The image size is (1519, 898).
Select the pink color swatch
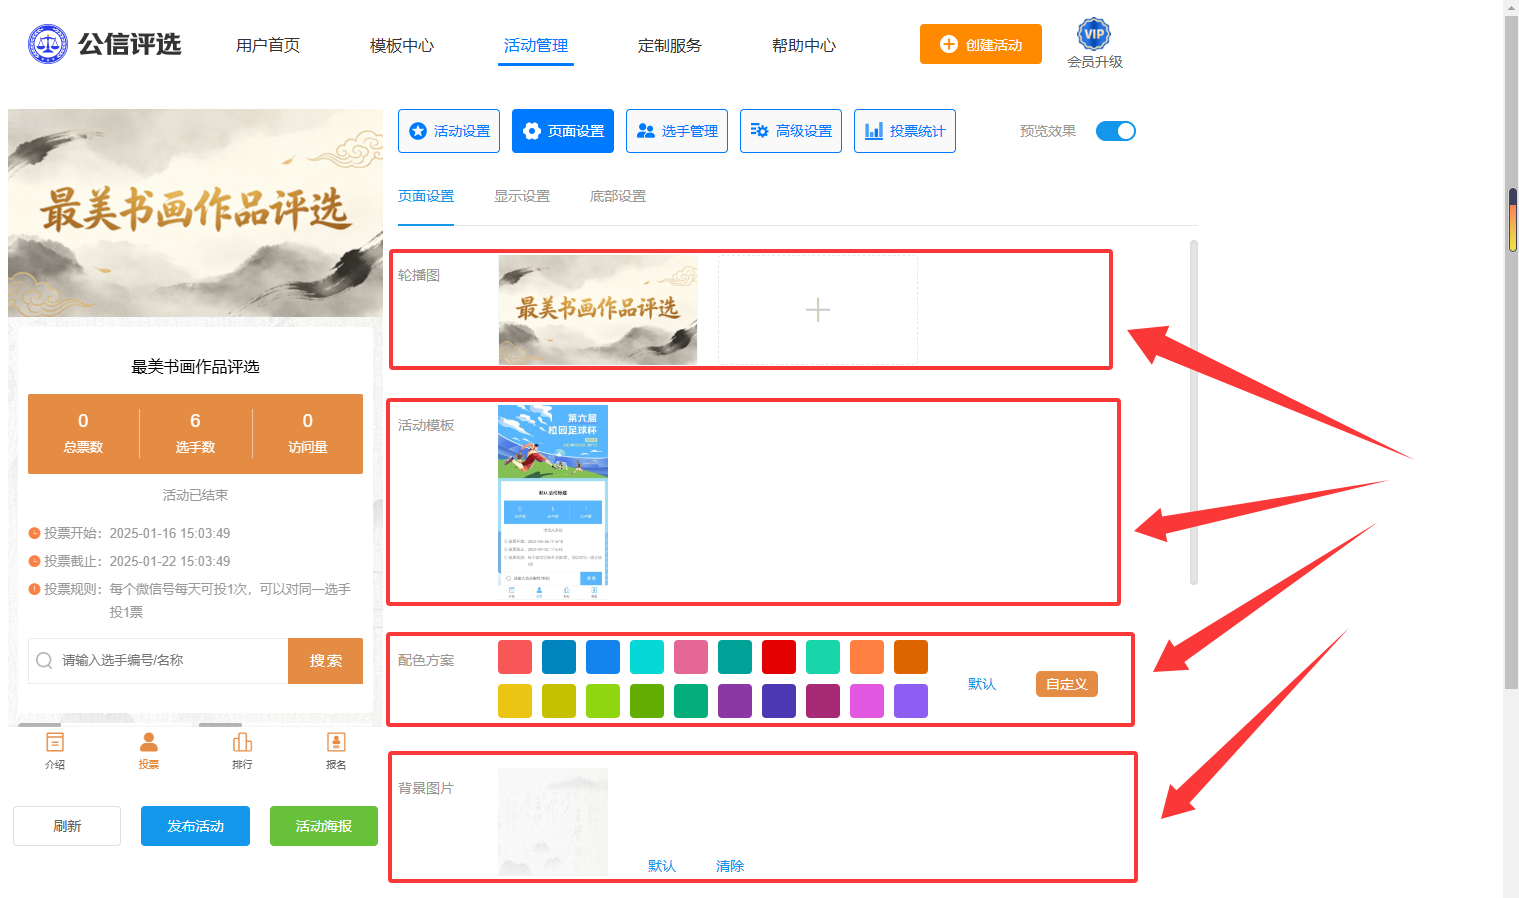pyautogui.click(x=691, y=657)
